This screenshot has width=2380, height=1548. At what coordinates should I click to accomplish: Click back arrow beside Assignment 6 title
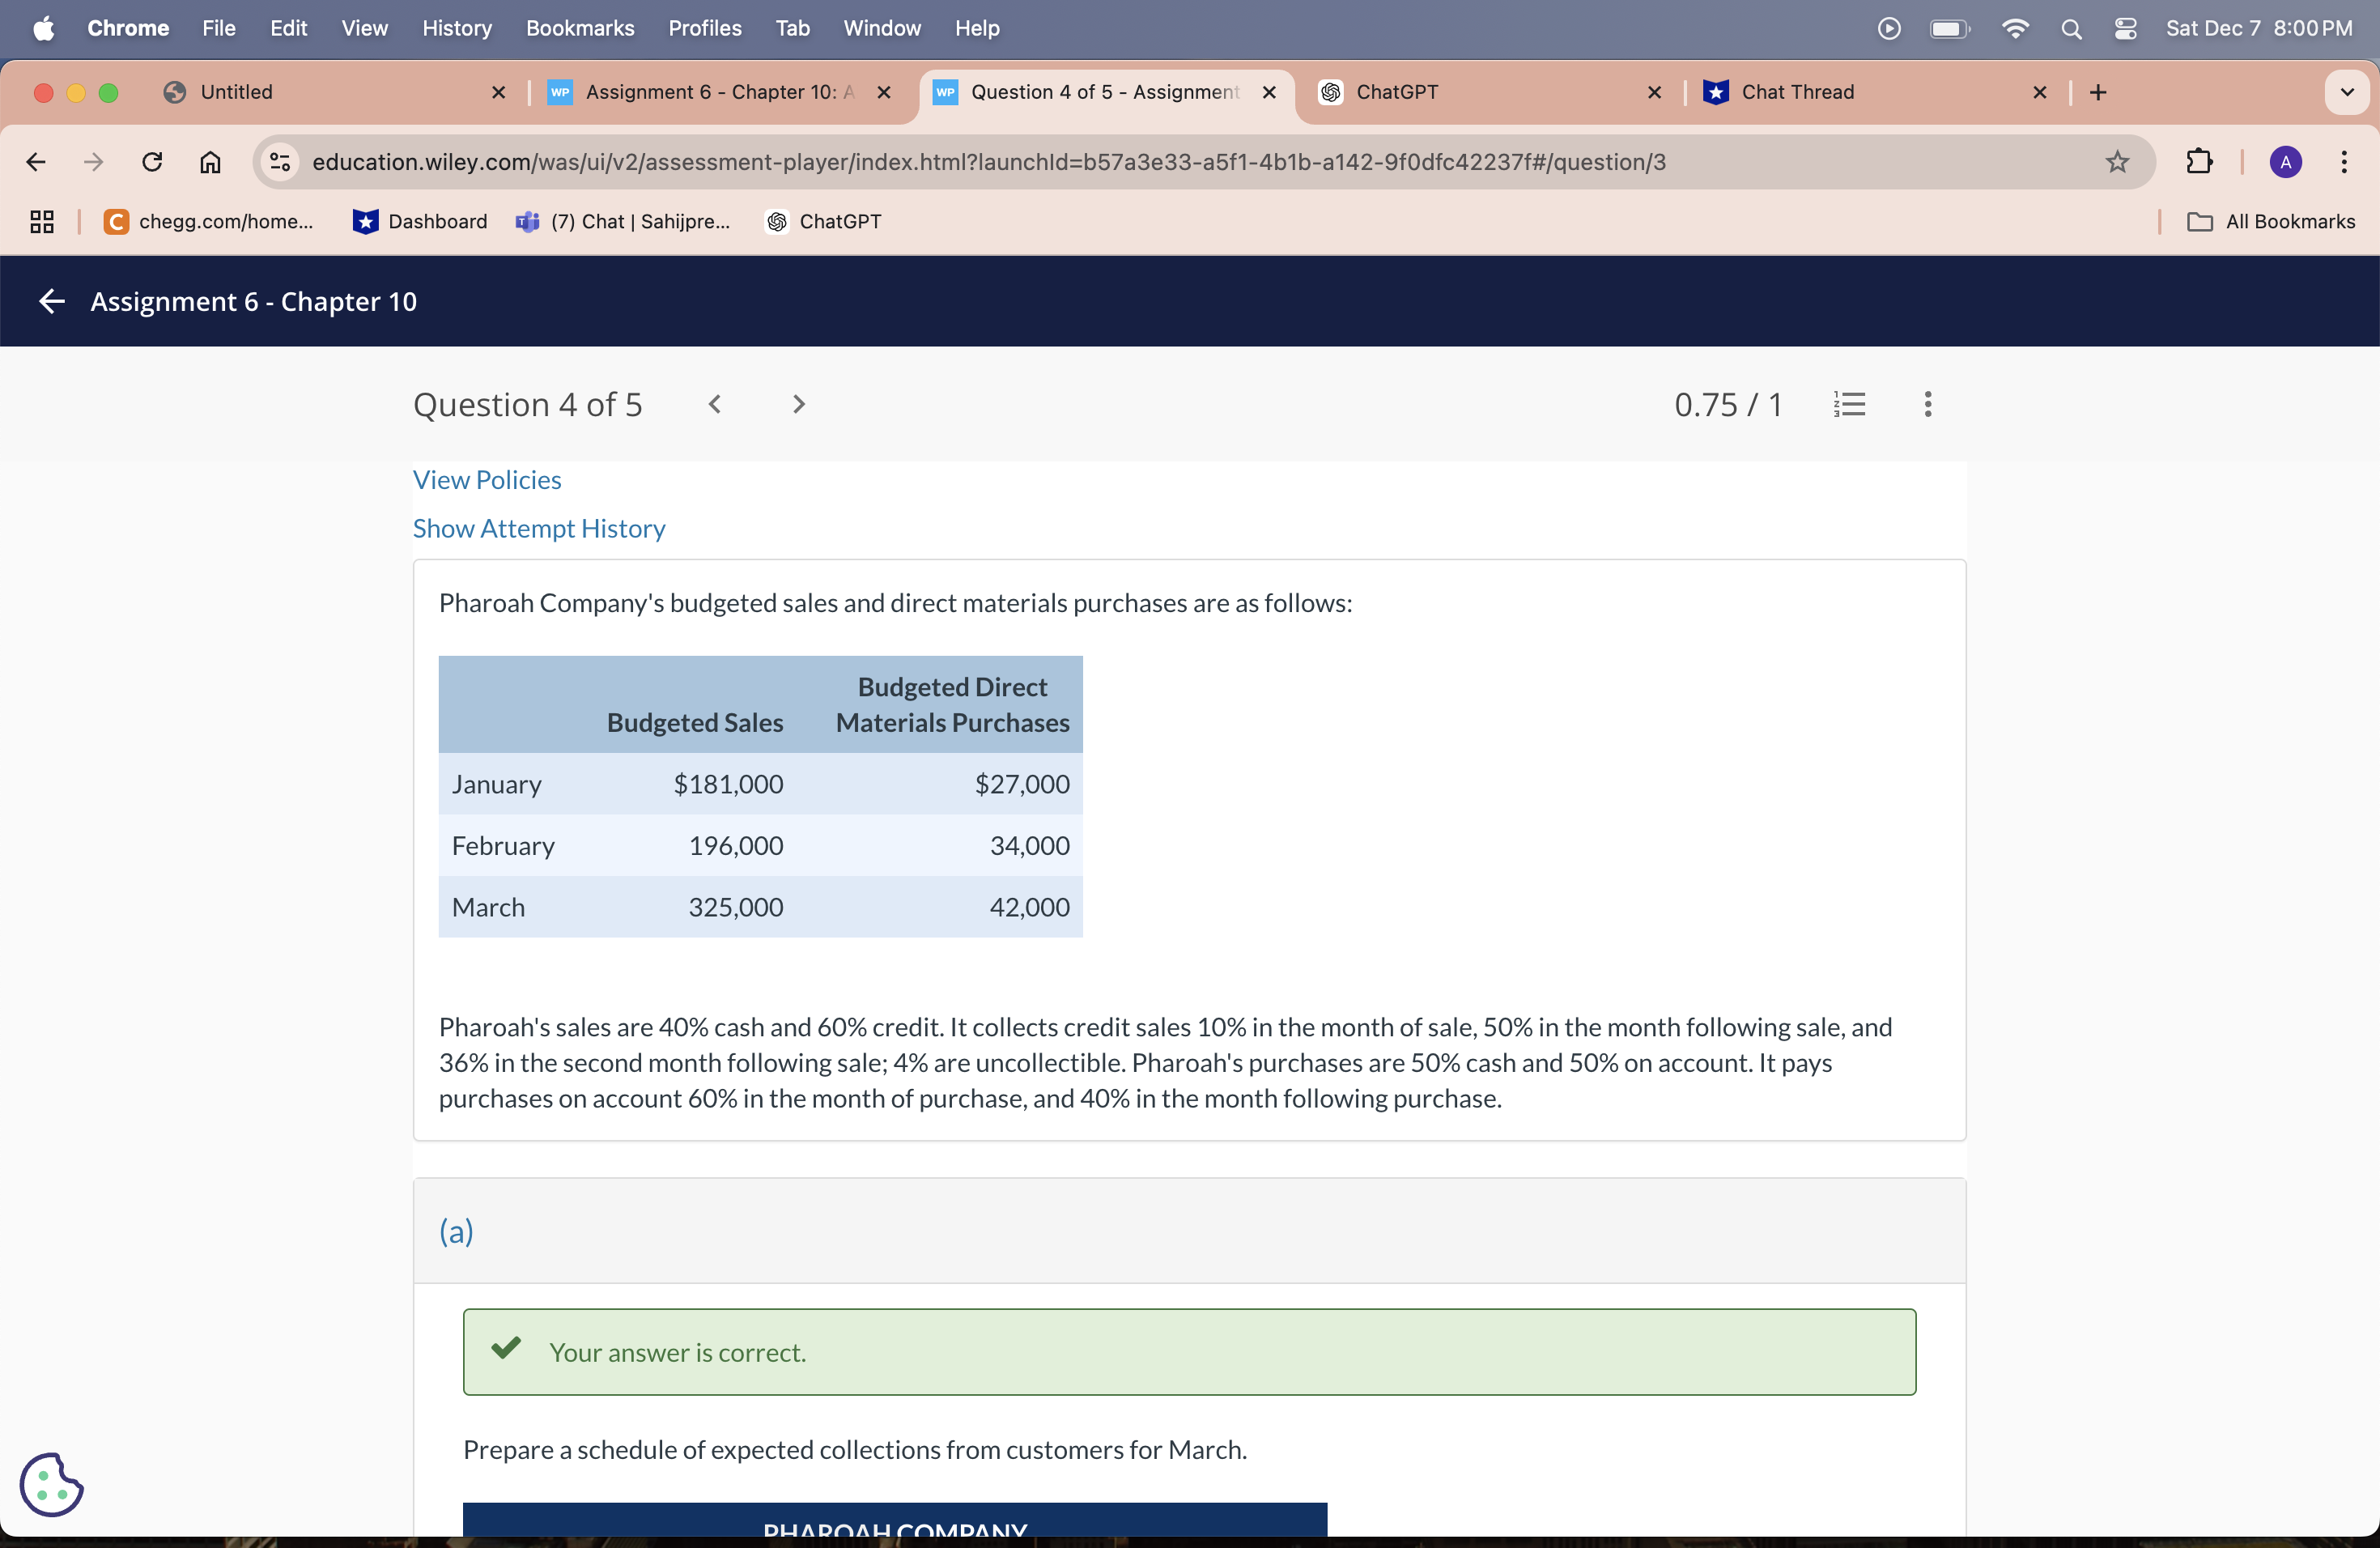coord(51,301)
